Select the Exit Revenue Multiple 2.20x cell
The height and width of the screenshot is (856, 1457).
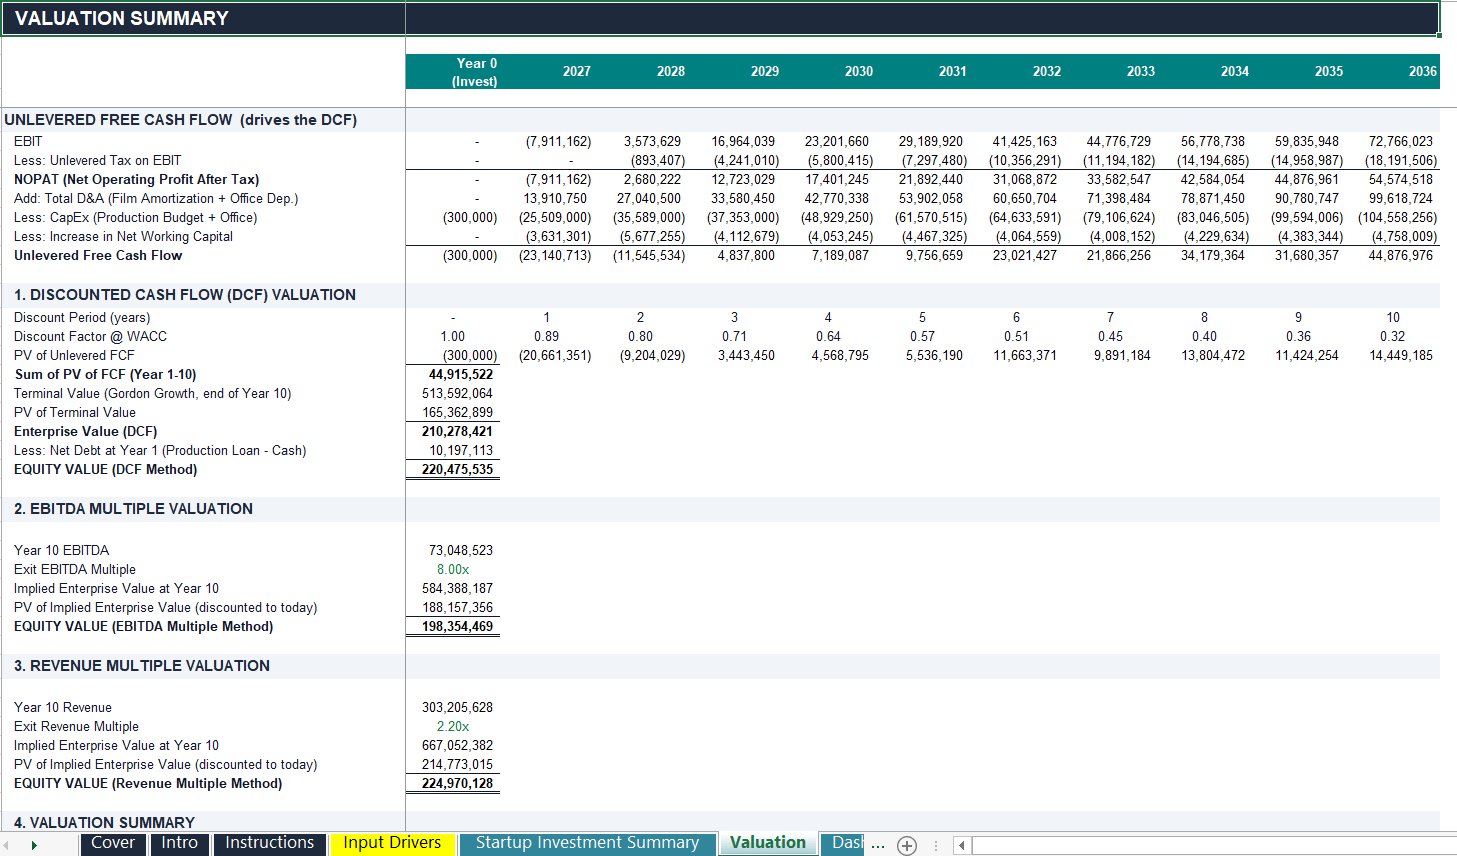pos(453,726)
